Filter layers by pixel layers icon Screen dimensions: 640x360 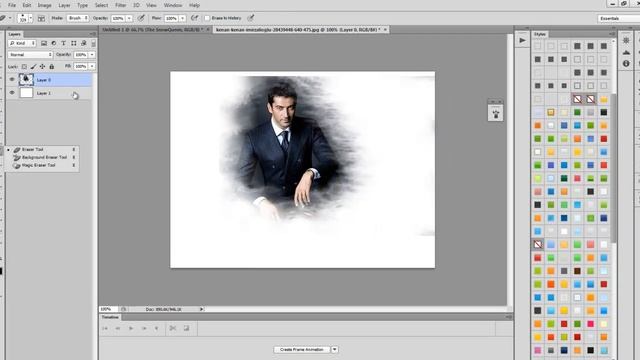[44, 43]
